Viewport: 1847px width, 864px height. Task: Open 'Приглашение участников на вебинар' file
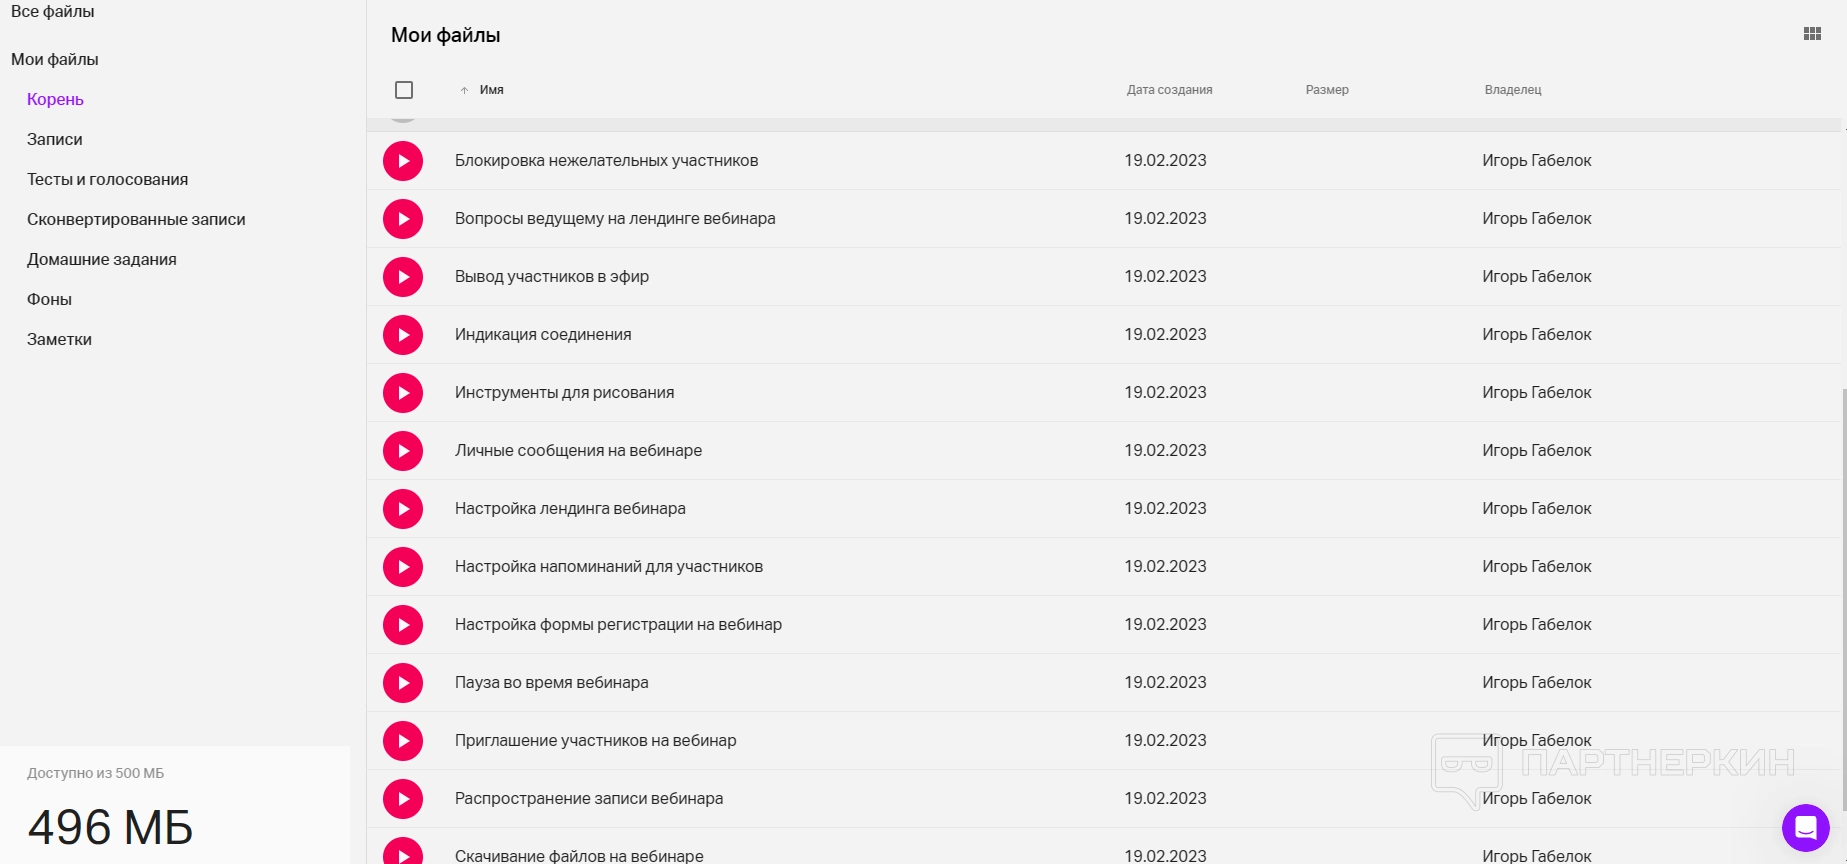[x=595, y=741]
